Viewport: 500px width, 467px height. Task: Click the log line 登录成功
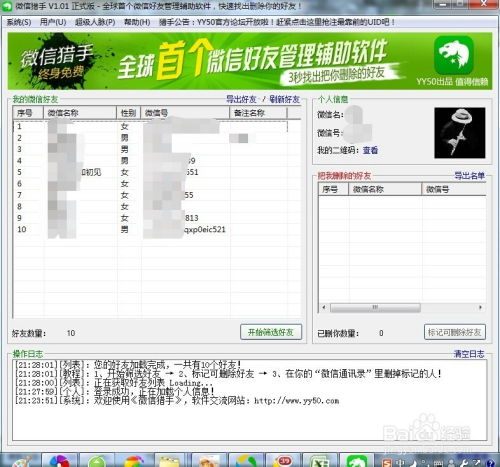(115, 391)
